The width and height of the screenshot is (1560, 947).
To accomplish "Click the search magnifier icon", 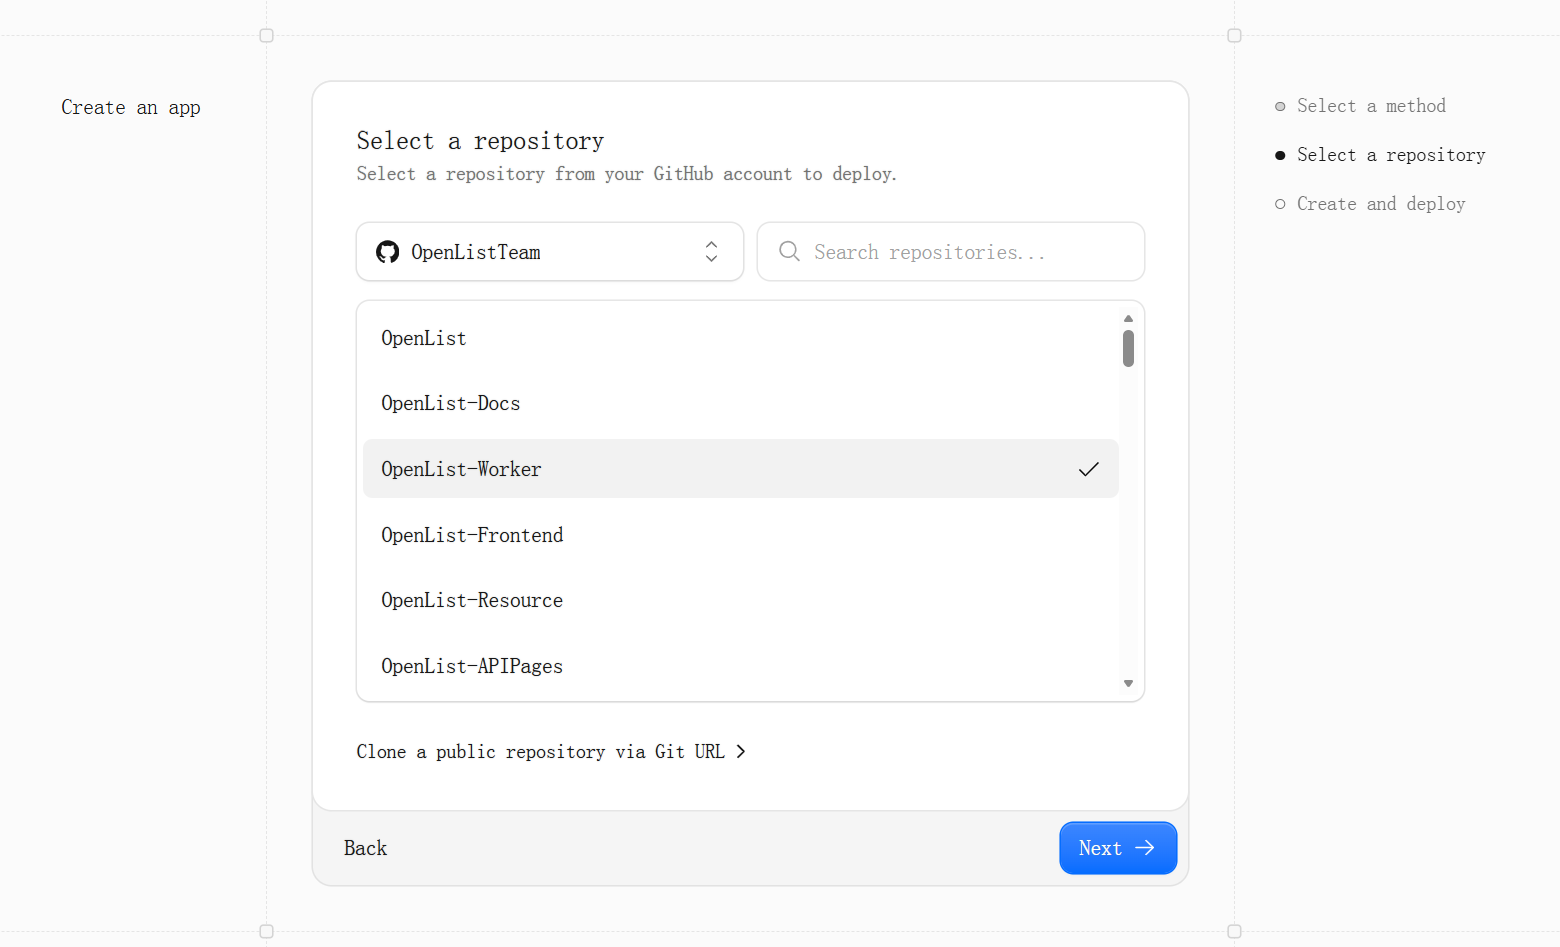I will 789,251.
